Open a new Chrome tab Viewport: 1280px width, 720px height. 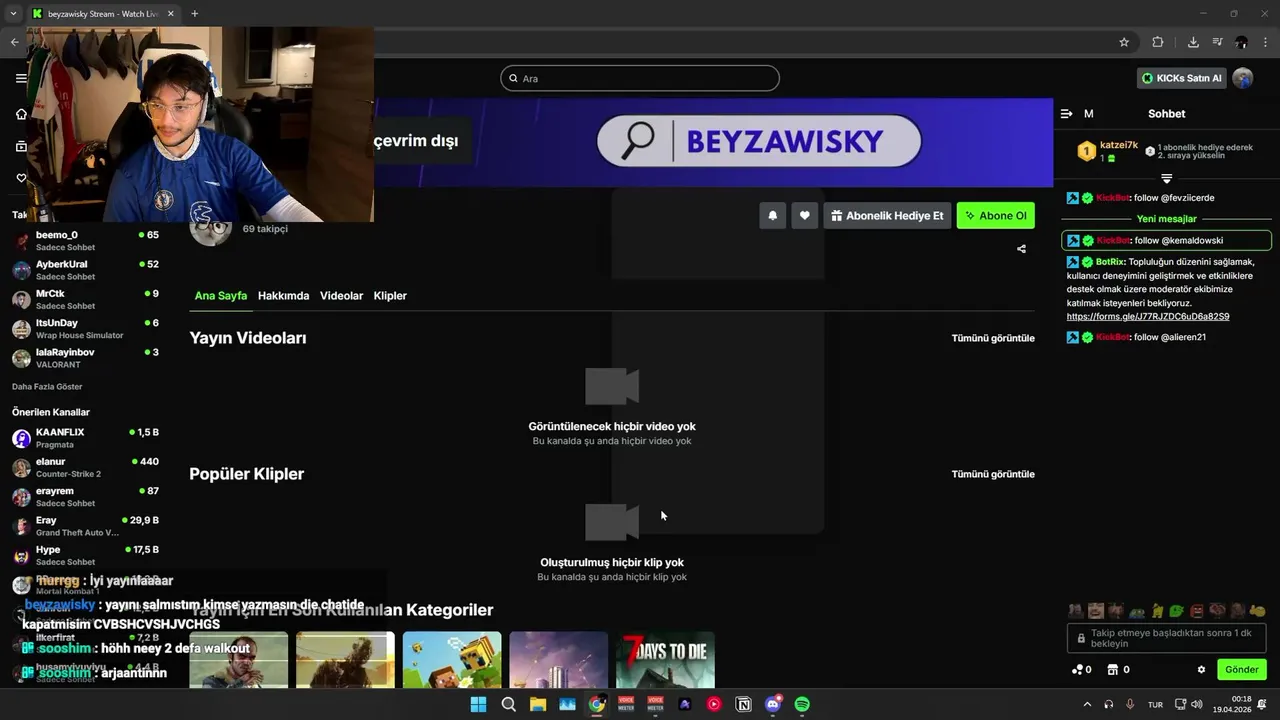pyautogui.click(x=194, y=14)
